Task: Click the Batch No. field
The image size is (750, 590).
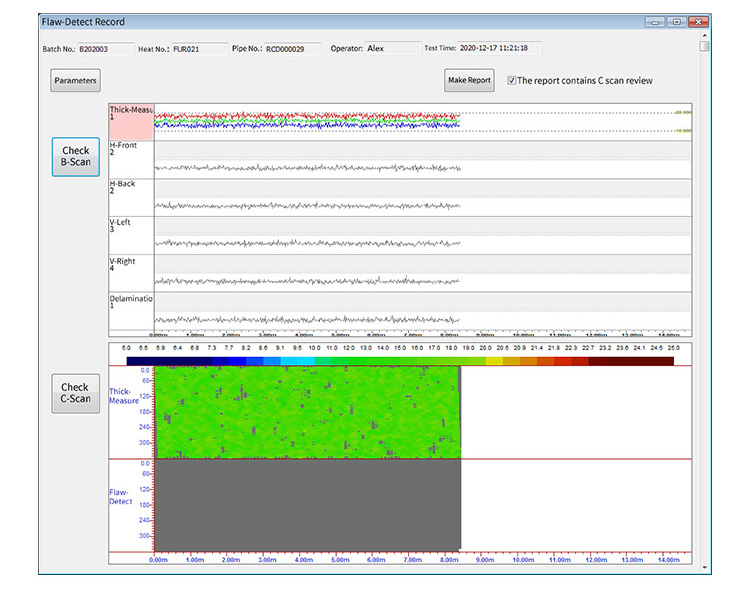Action: (103, 48)
